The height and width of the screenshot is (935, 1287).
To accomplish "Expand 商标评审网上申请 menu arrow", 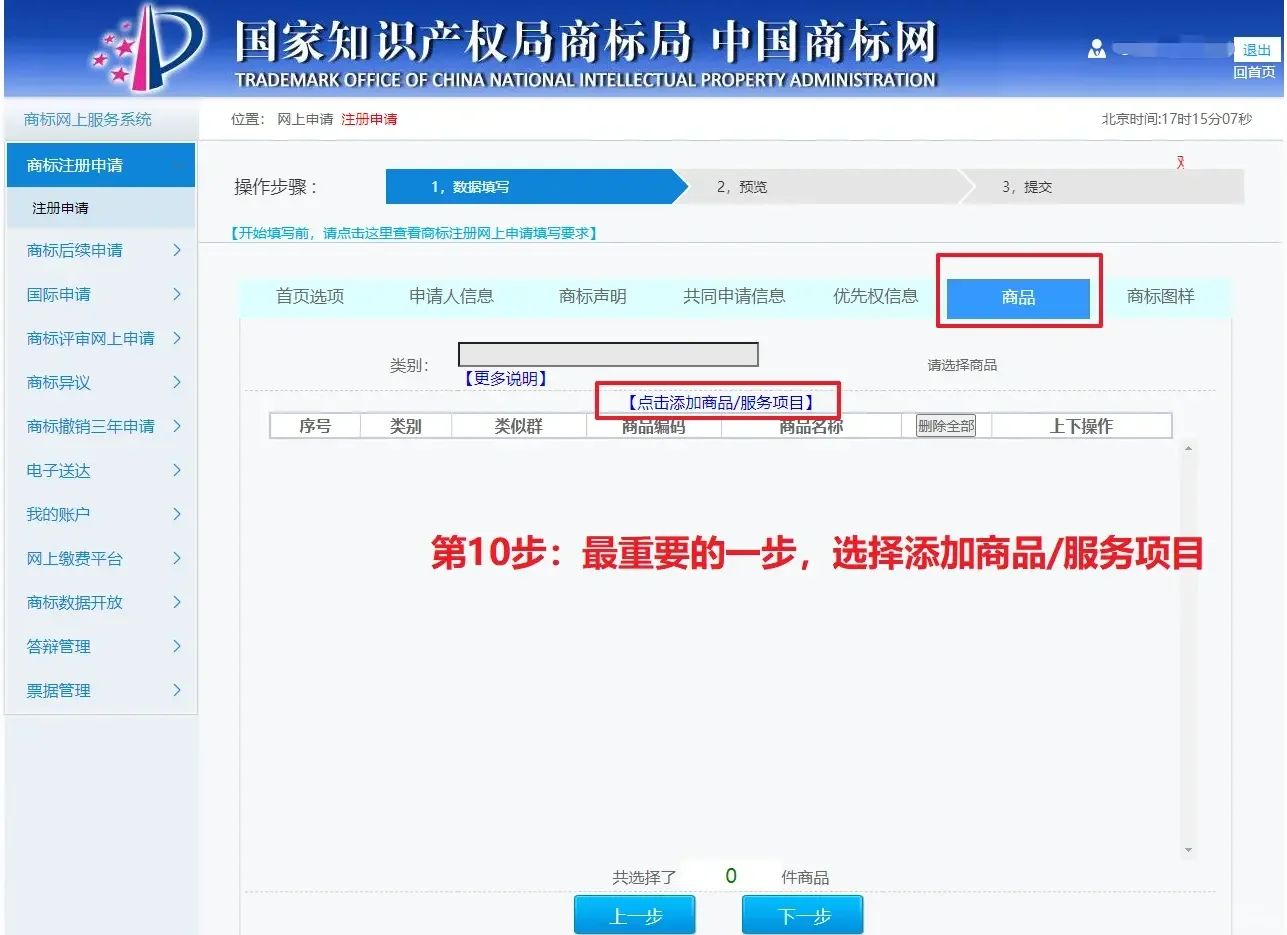I will (x=177, y=338).
